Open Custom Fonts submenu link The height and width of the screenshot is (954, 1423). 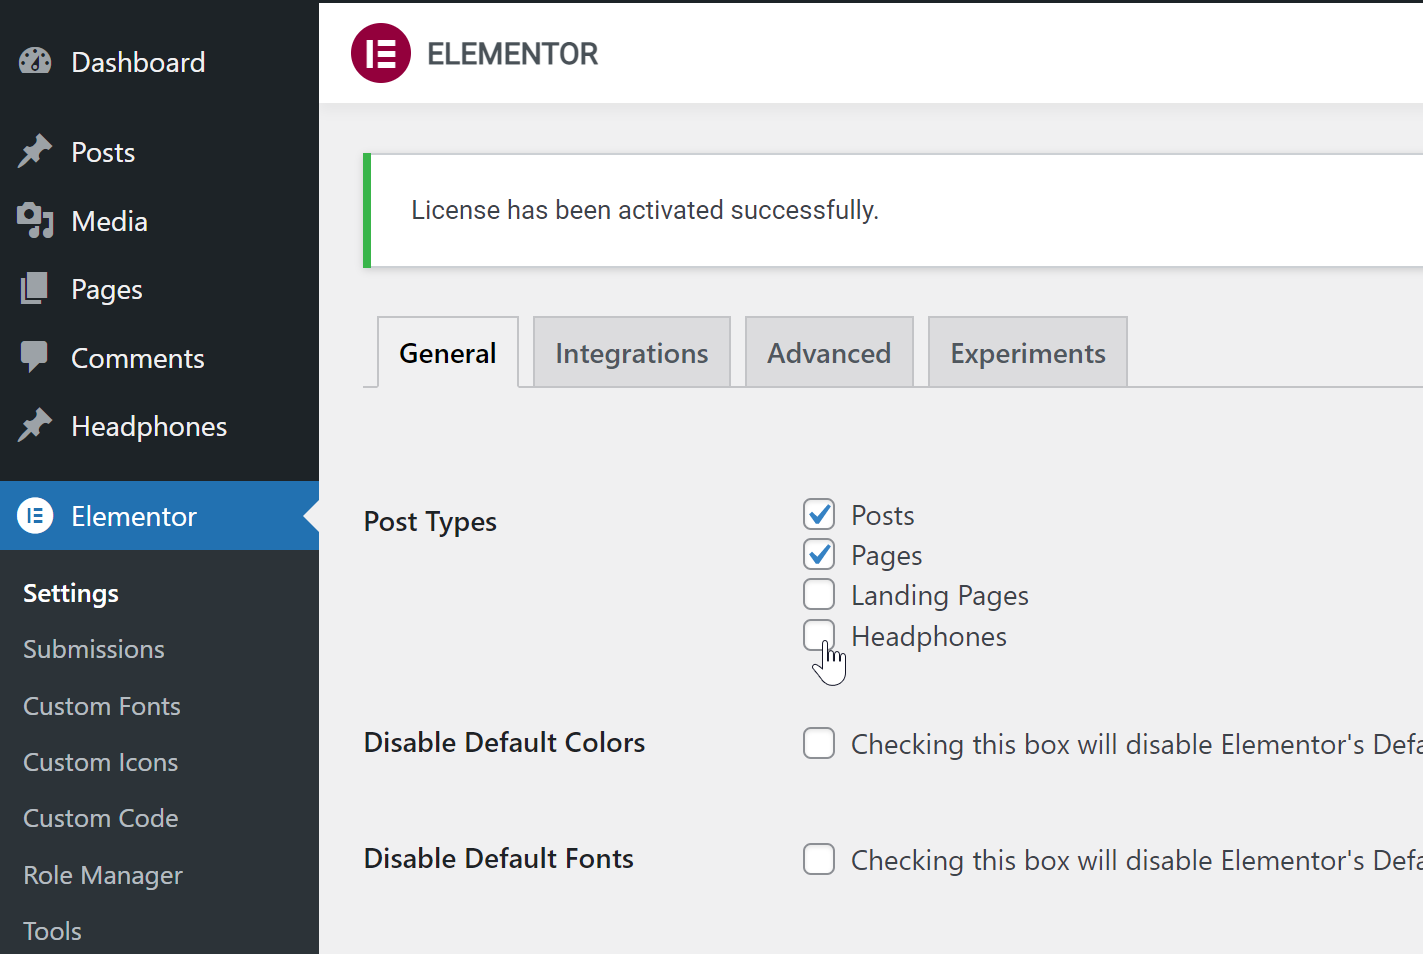pyautogui.click(x=102, y=706)
